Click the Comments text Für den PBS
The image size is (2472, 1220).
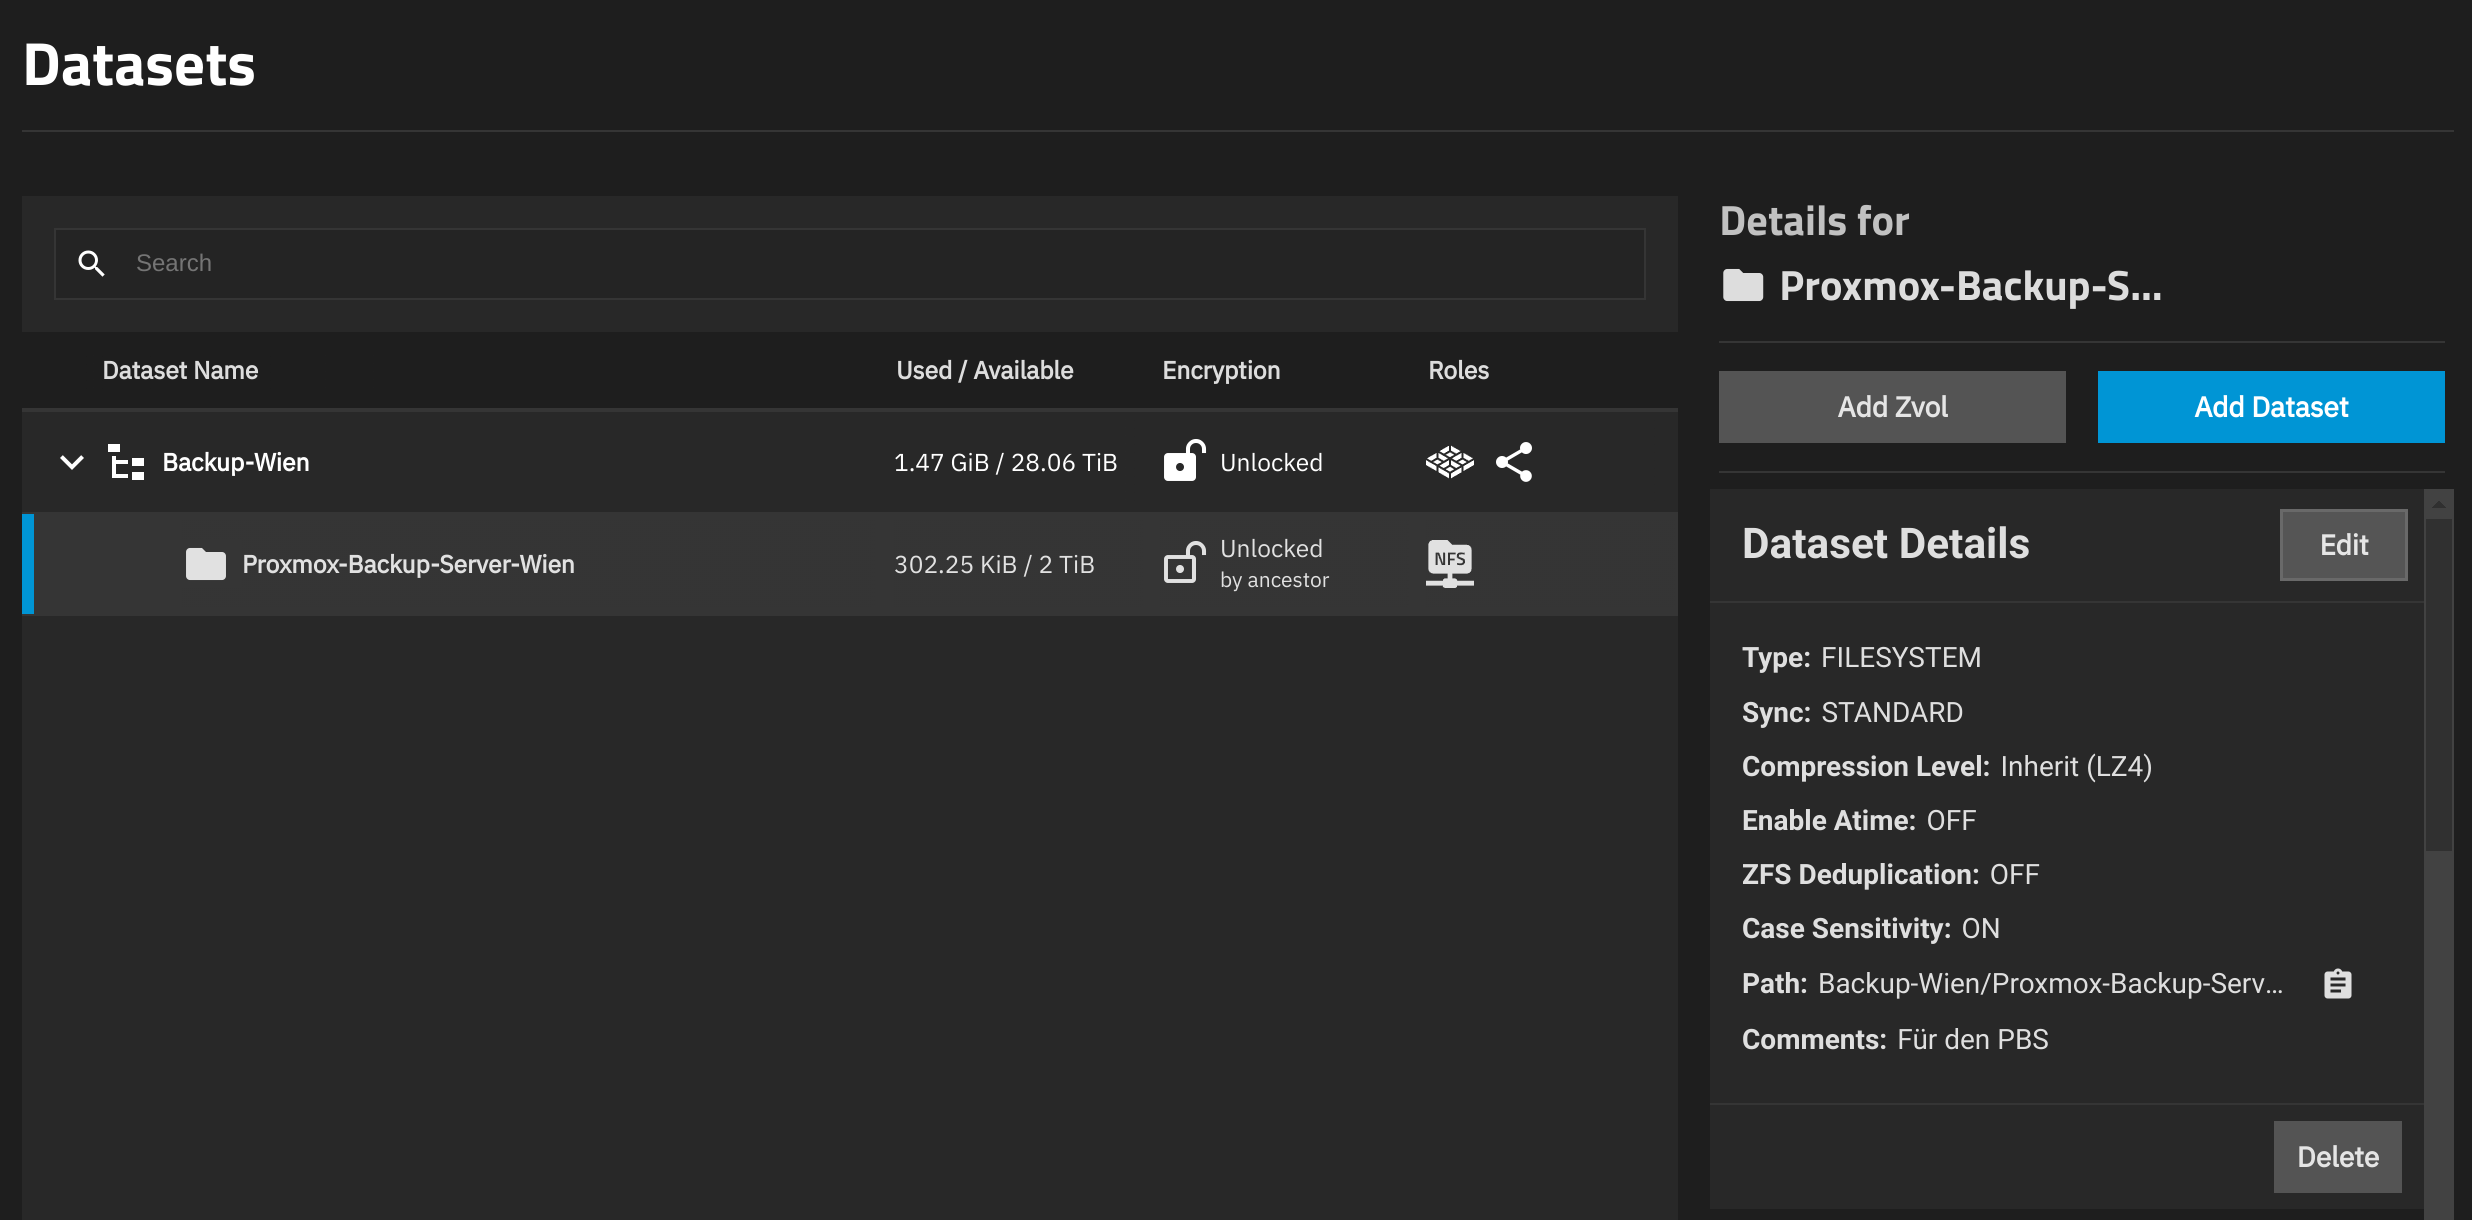[x=1972, y=1040]
